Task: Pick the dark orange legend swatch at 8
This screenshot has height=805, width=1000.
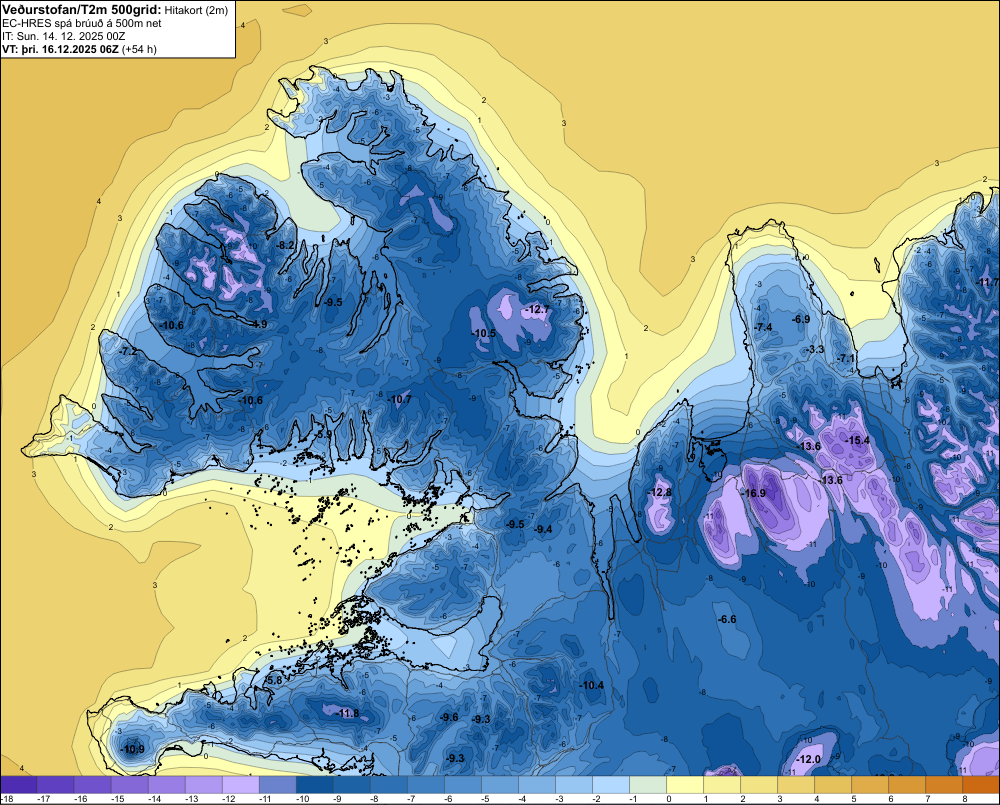Action: 981,784
